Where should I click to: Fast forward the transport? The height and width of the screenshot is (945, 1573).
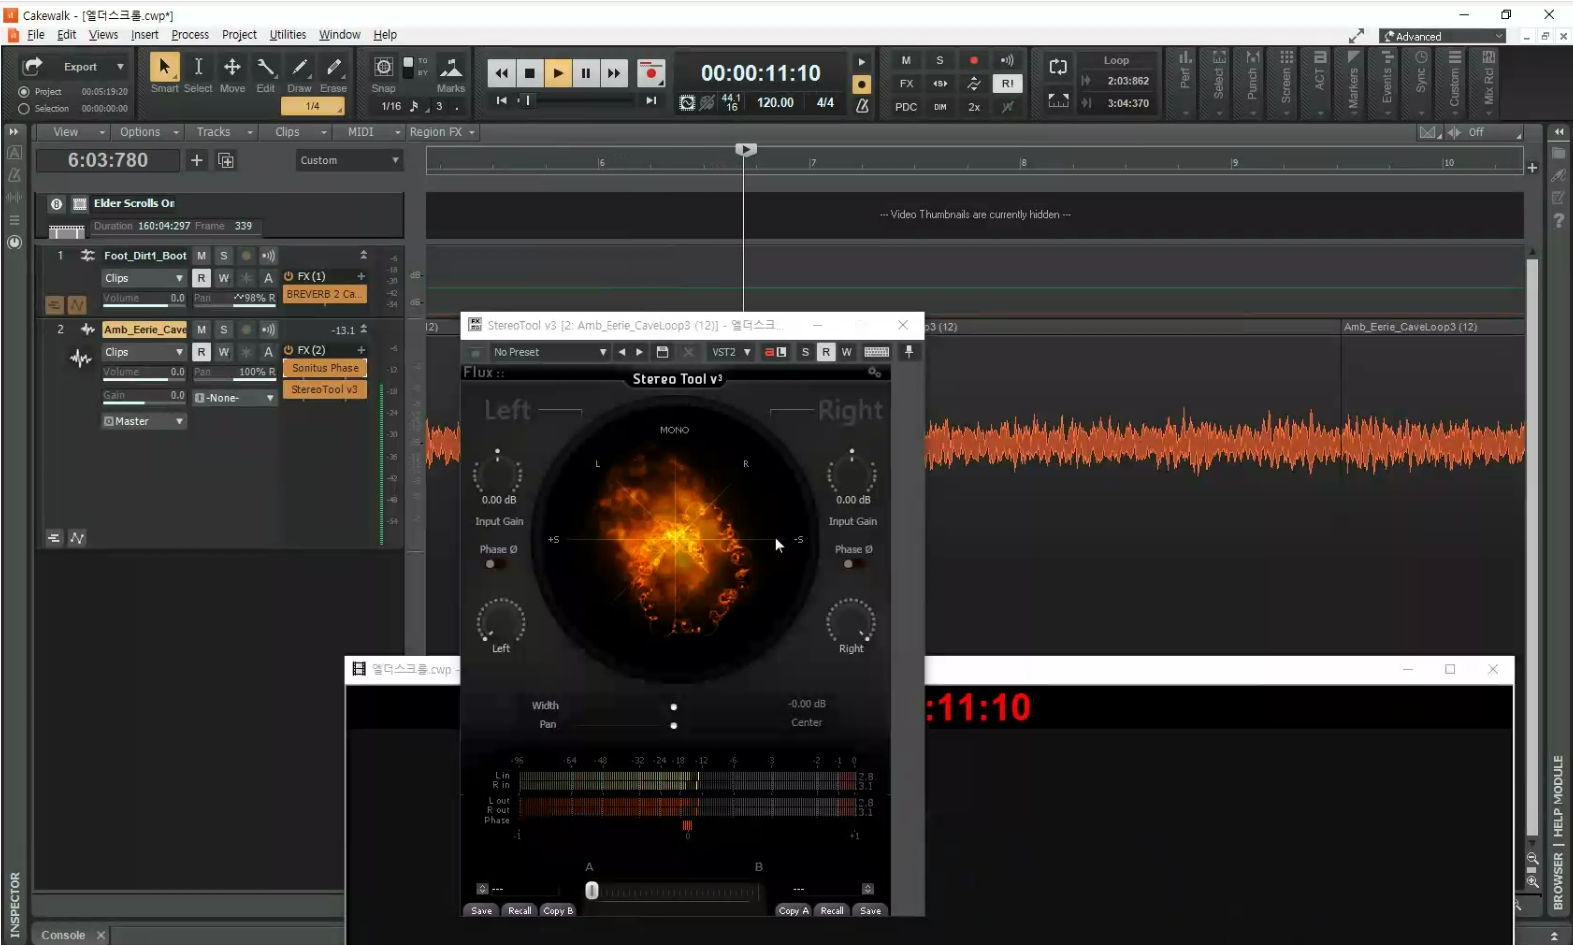pyautogui.click(x=614, y=73)
